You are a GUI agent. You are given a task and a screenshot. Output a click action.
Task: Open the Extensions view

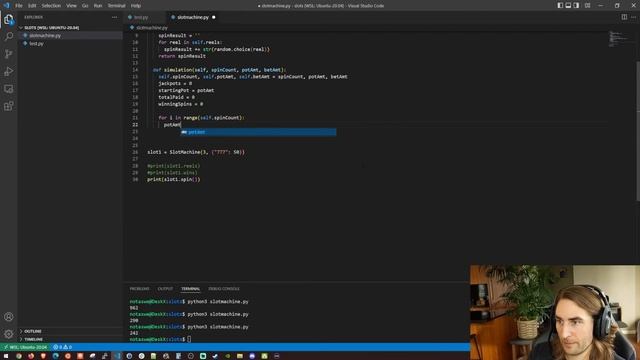pyautogui.click(x=9, y=106)
